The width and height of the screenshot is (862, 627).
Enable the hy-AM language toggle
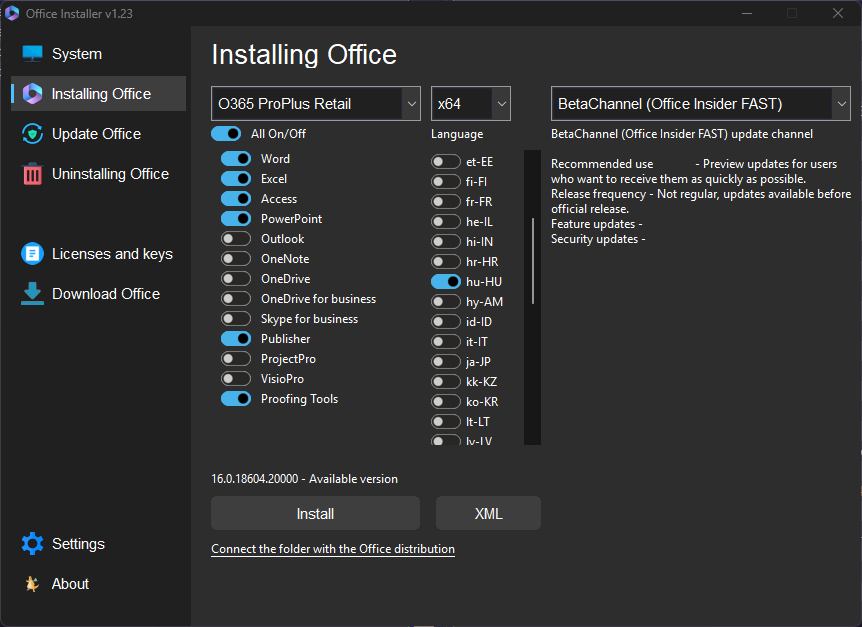click(446, 302)
